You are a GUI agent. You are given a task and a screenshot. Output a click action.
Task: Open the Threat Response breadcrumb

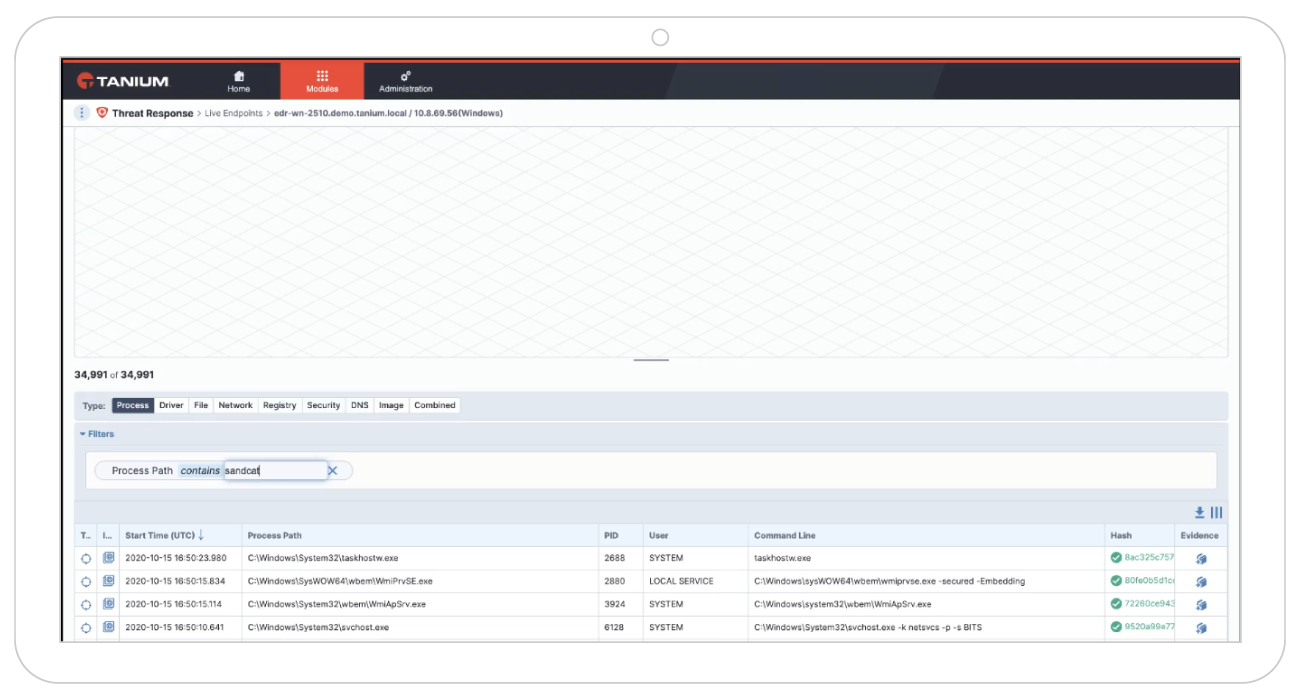(x=152, y=113)
